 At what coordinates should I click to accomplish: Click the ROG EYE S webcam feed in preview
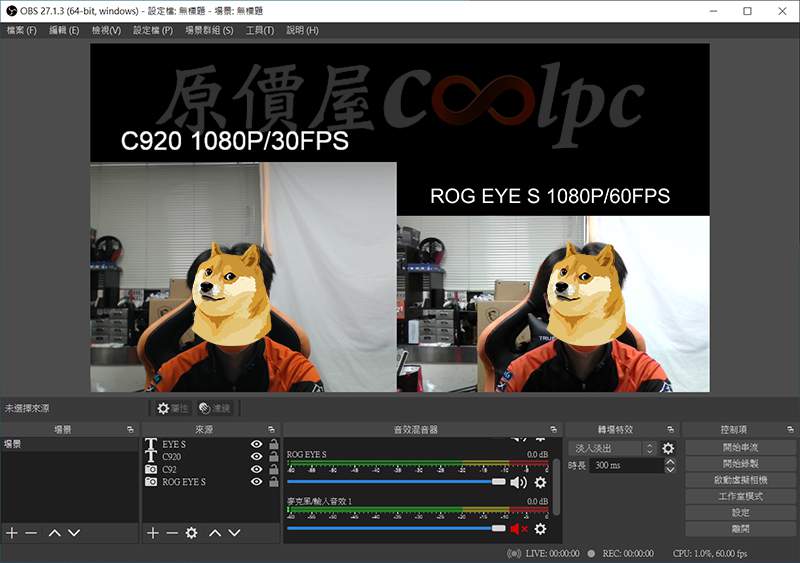[x=553, y=304]
